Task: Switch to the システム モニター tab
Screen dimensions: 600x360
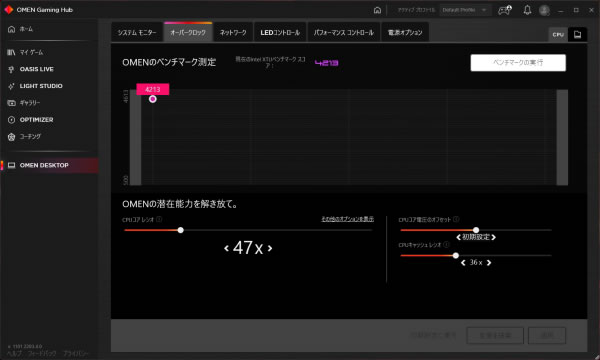Action: [x=137, y=33]
